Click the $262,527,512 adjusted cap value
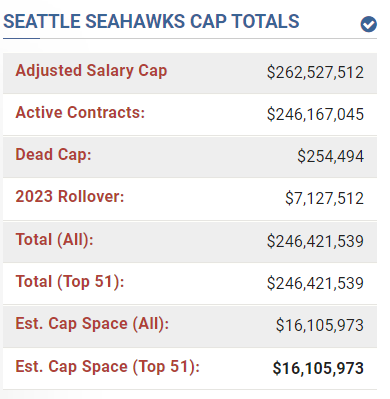 pos(315,72)
